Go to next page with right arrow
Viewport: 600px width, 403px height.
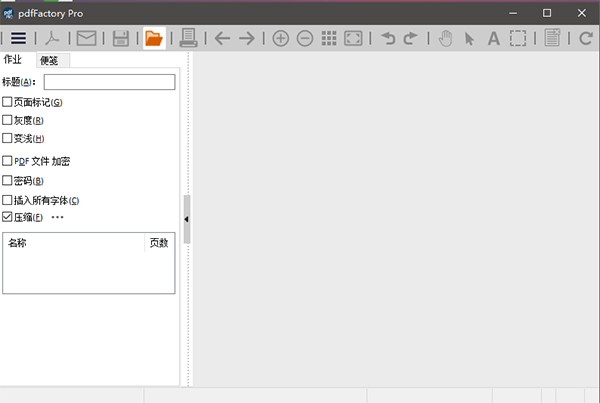click(x=247, y=38)
